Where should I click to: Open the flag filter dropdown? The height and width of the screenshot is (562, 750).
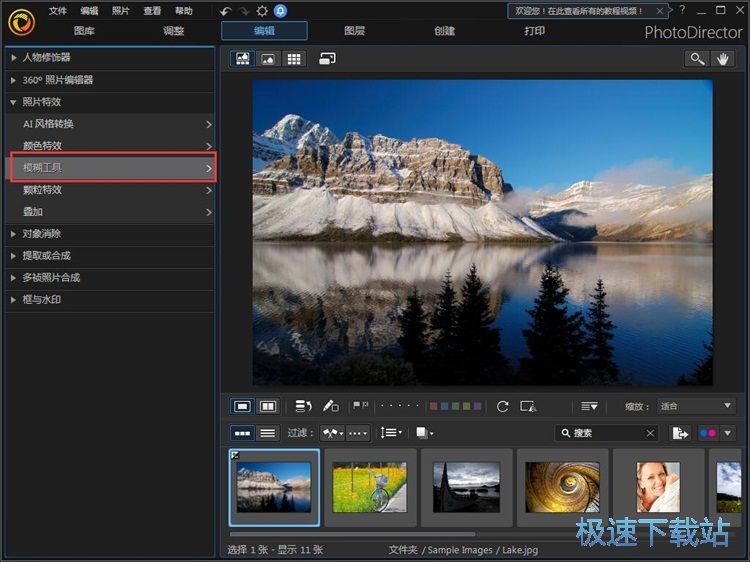(333, 433)
